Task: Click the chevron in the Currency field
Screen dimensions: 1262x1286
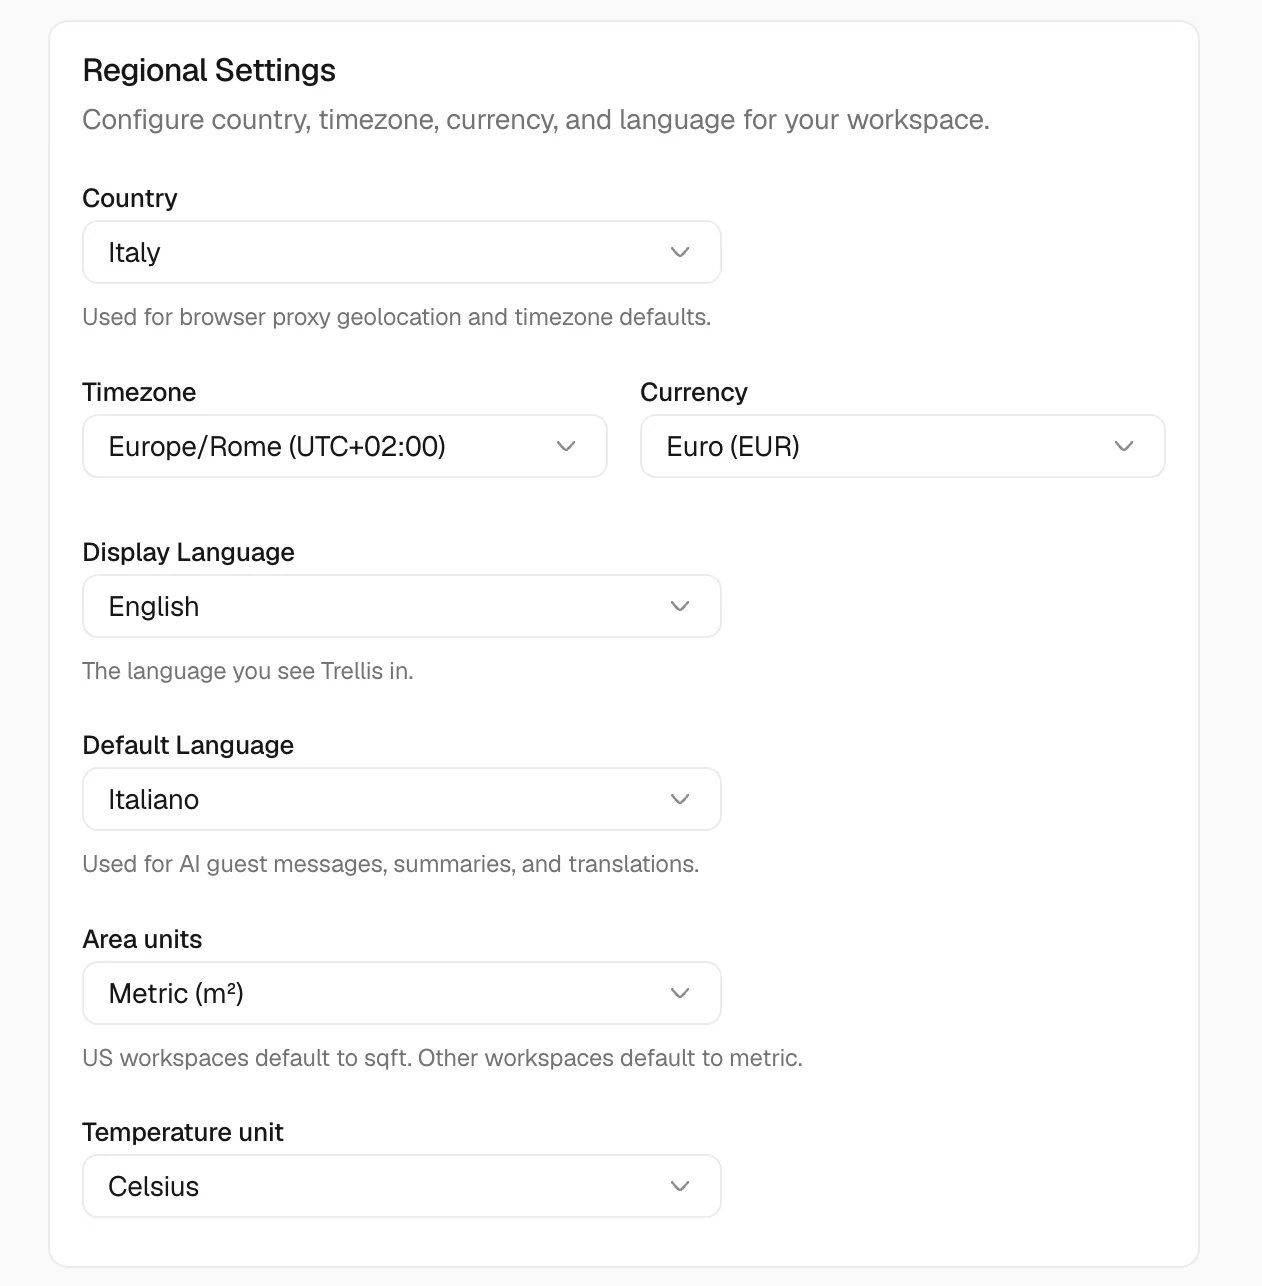Action: point(1124,446)
